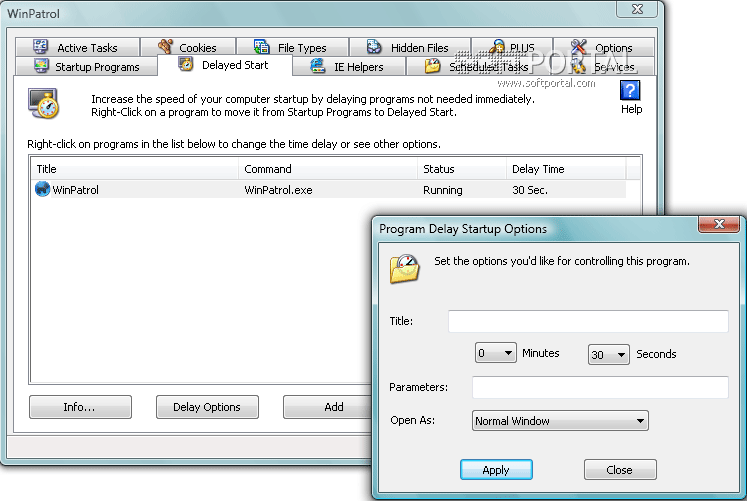This screenshot has width=747, height=501.
Task: Apply the delay startup options
Action: pyautogui.click(x=496, y=470)
